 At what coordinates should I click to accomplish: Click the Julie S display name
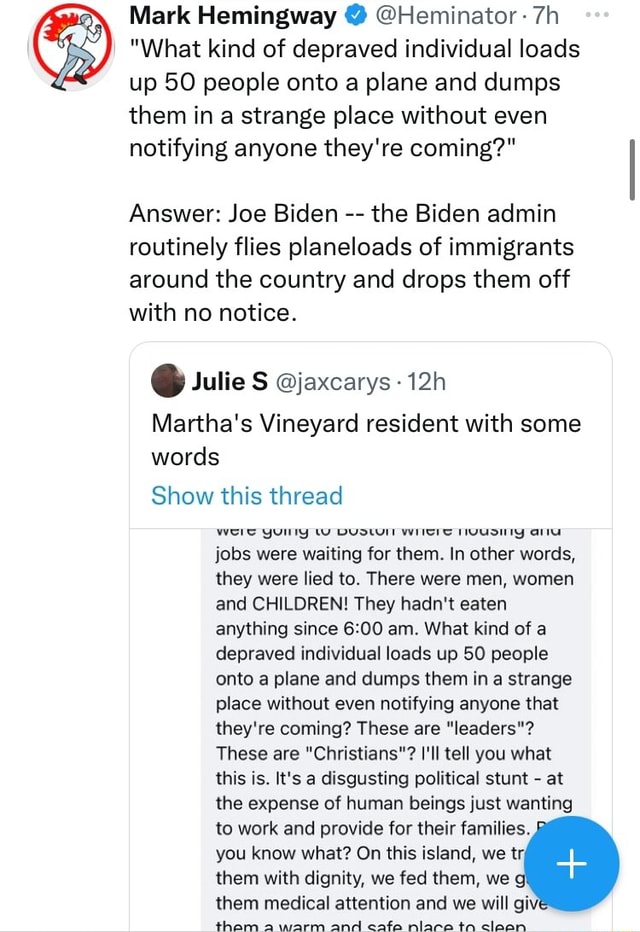[228, 380]
